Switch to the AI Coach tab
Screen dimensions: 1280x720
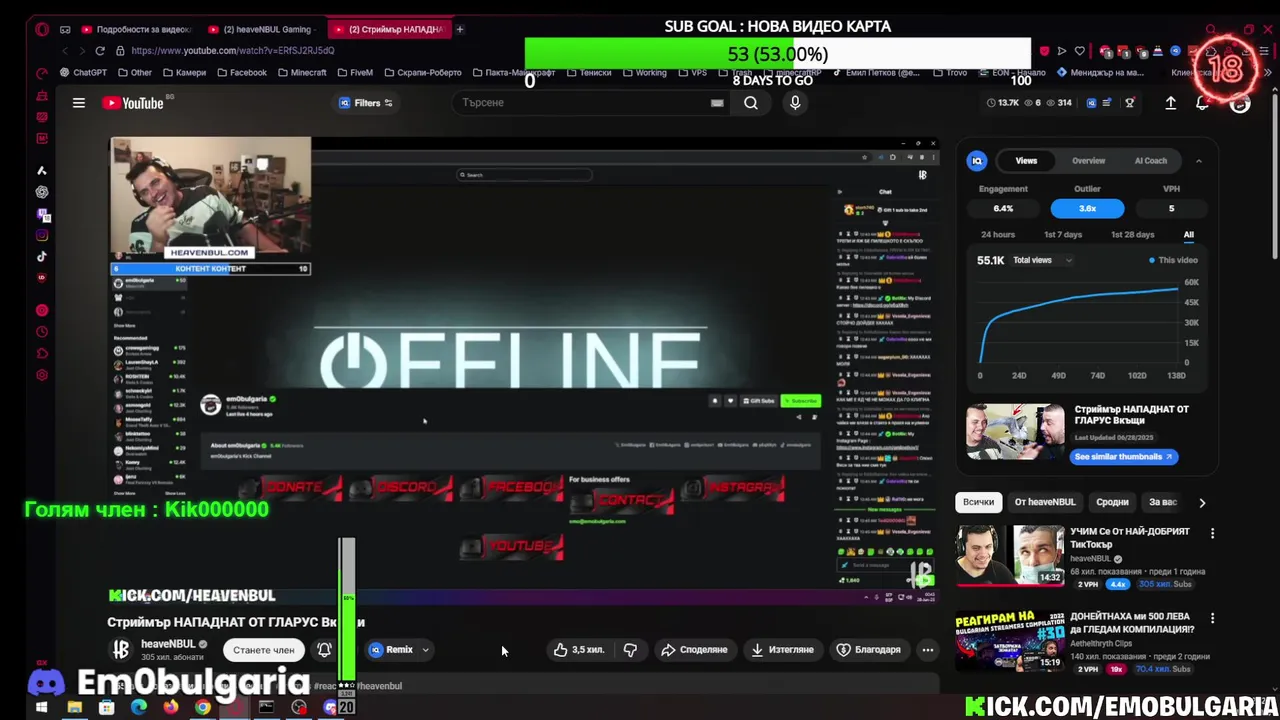tap(1150, 160)
